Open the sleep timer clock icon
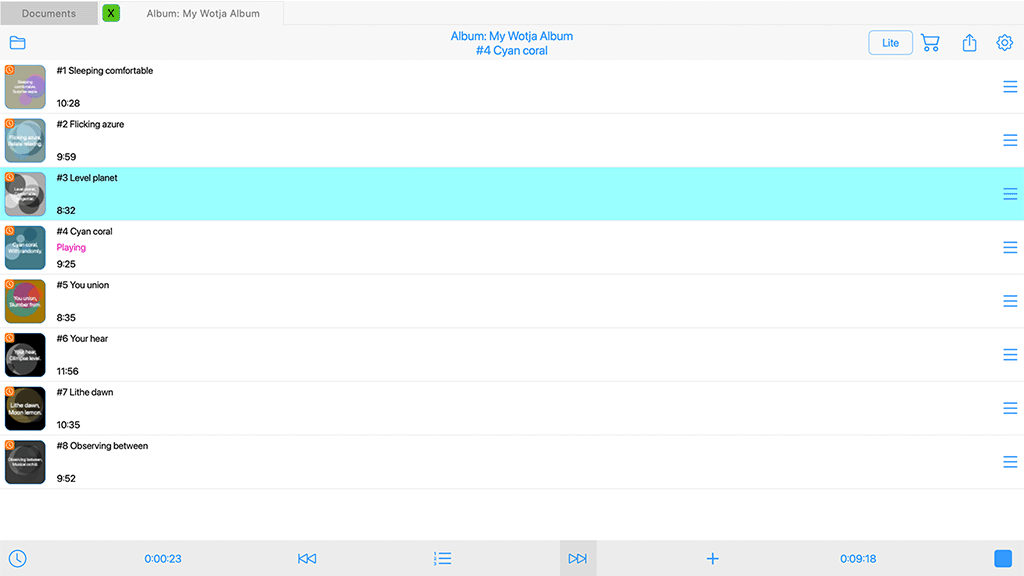This screenshot has width=1024, height=576. (17, 559)
